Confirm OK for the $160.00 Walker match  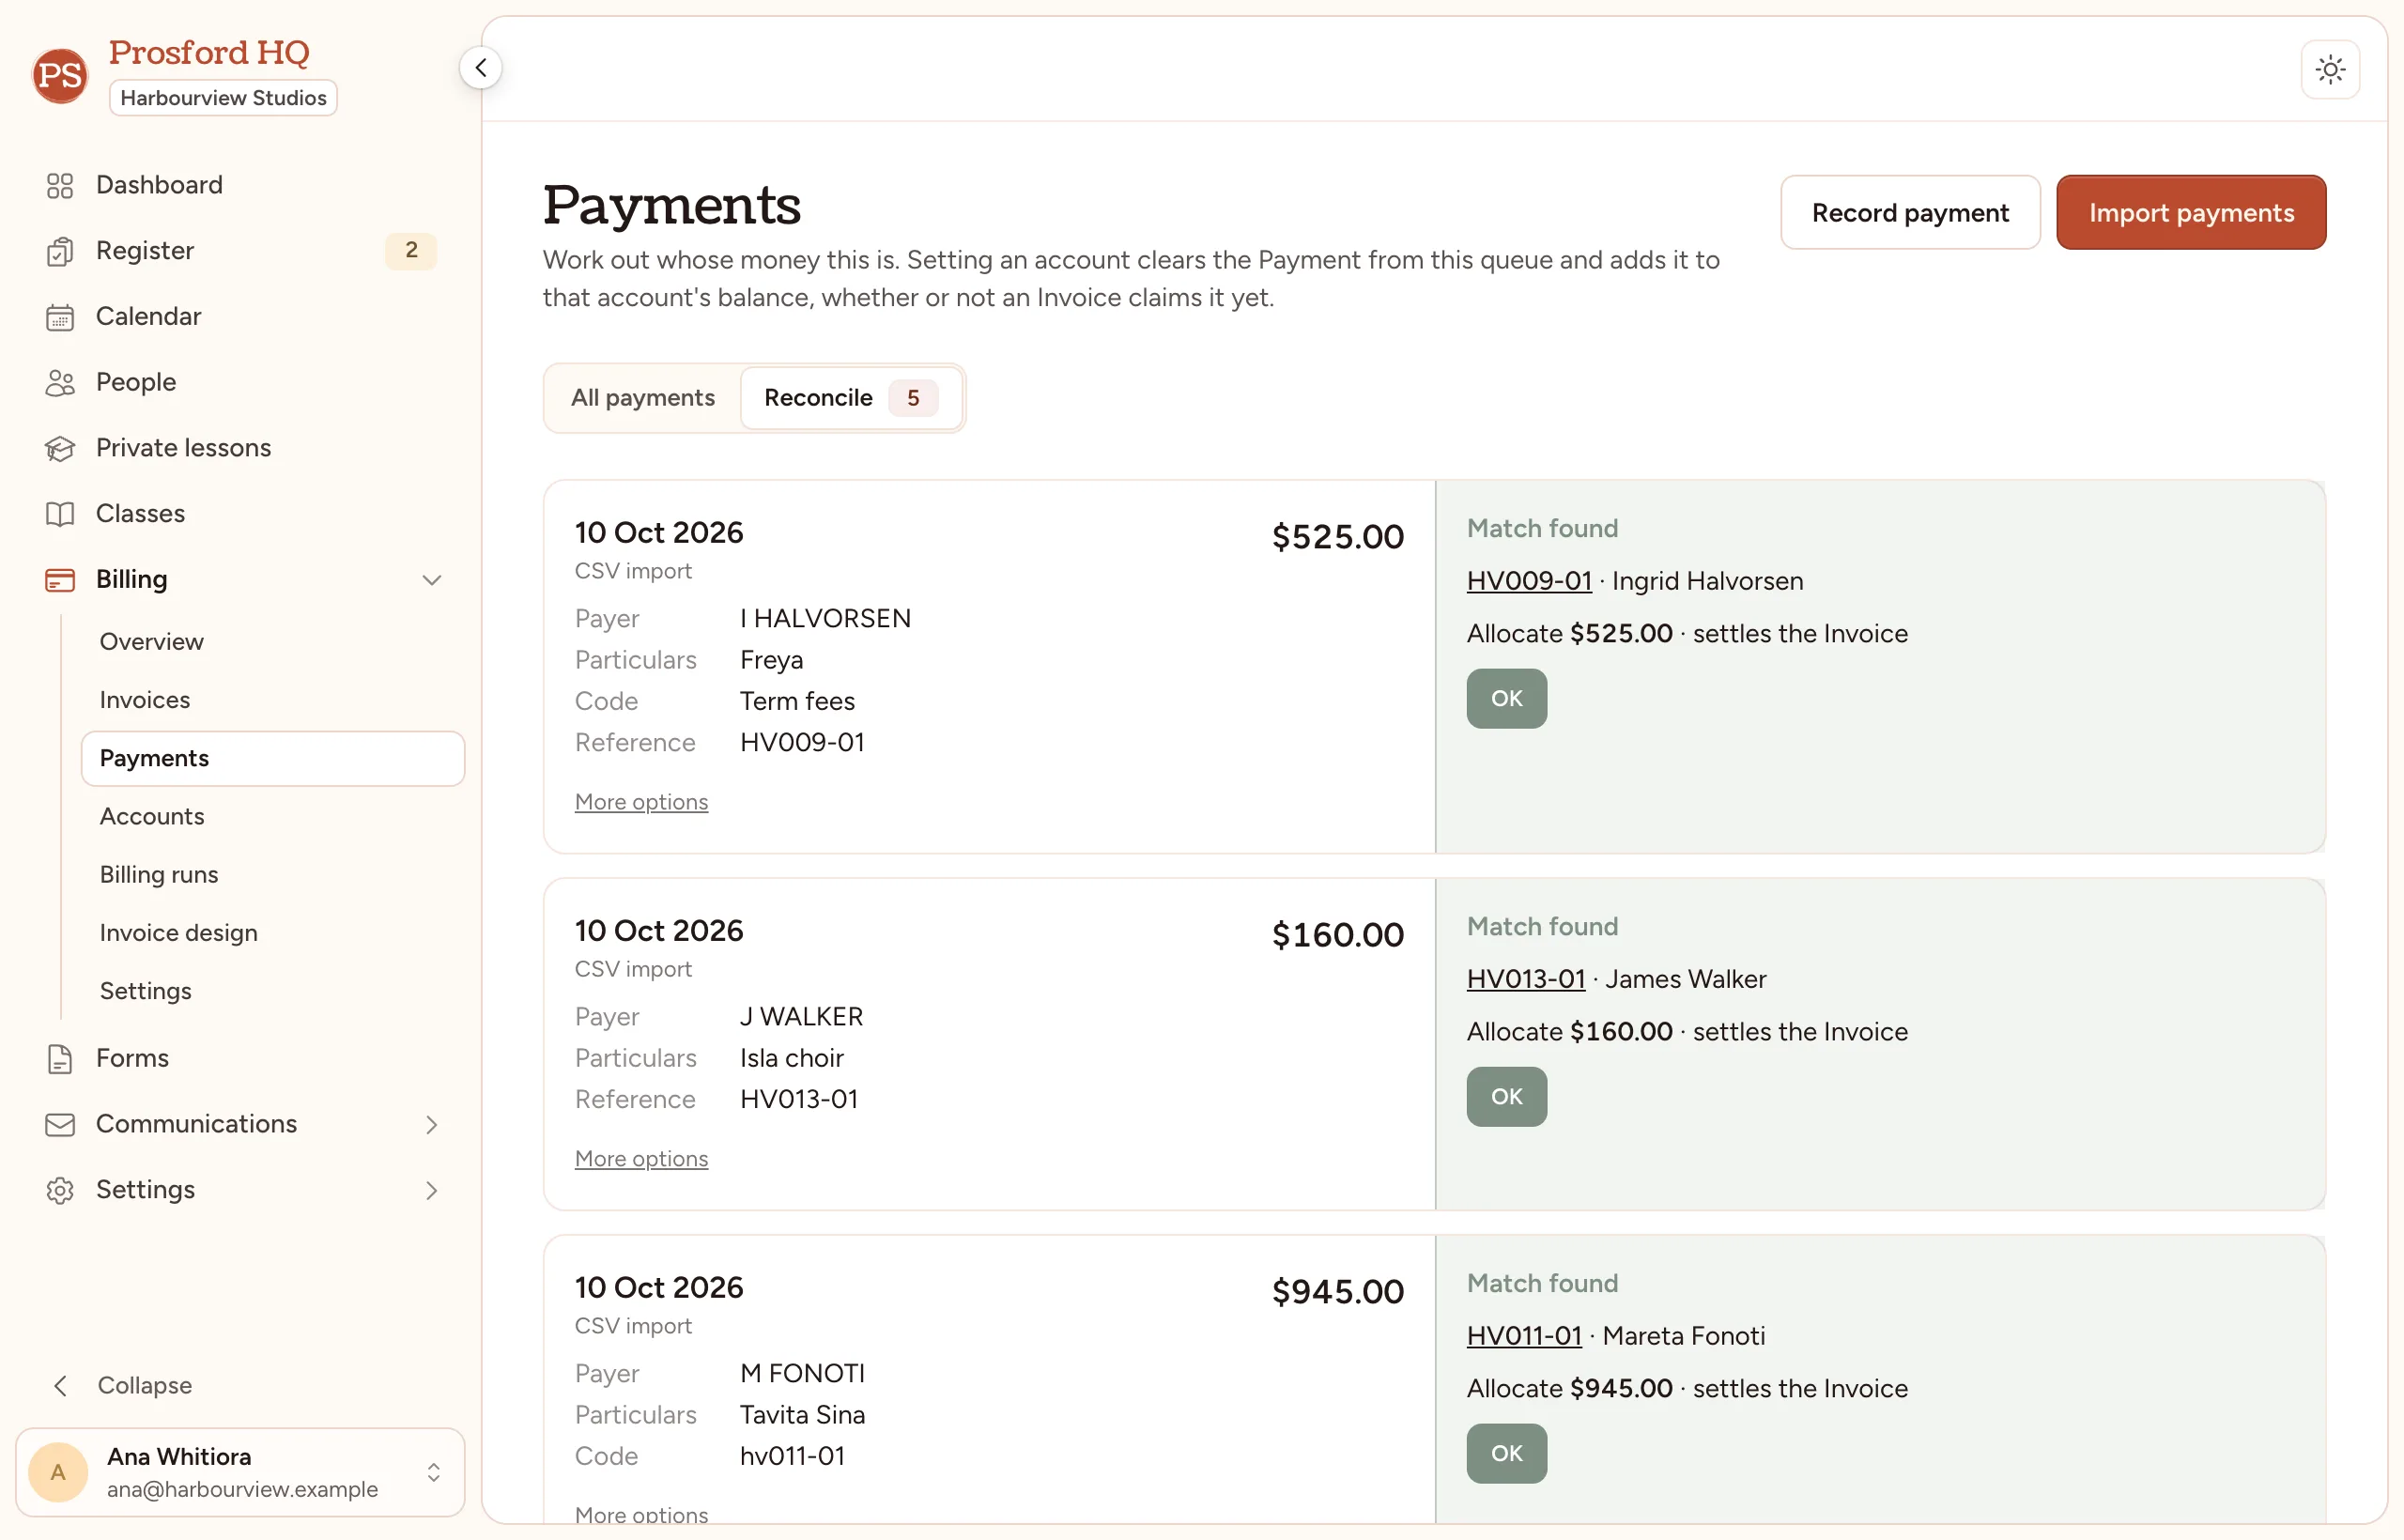(1507, 1096)
